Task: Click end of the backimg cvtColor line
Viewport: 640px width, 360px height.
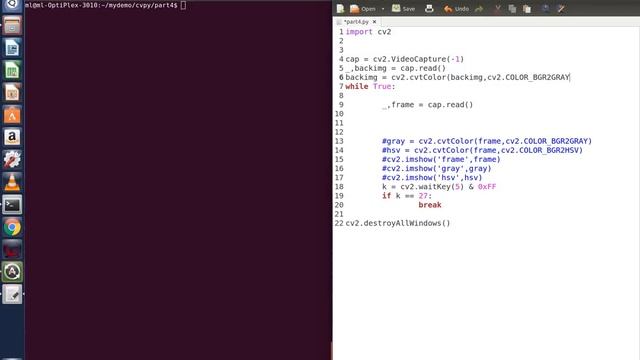Action: pyautogui.click(x=570, y=77)
